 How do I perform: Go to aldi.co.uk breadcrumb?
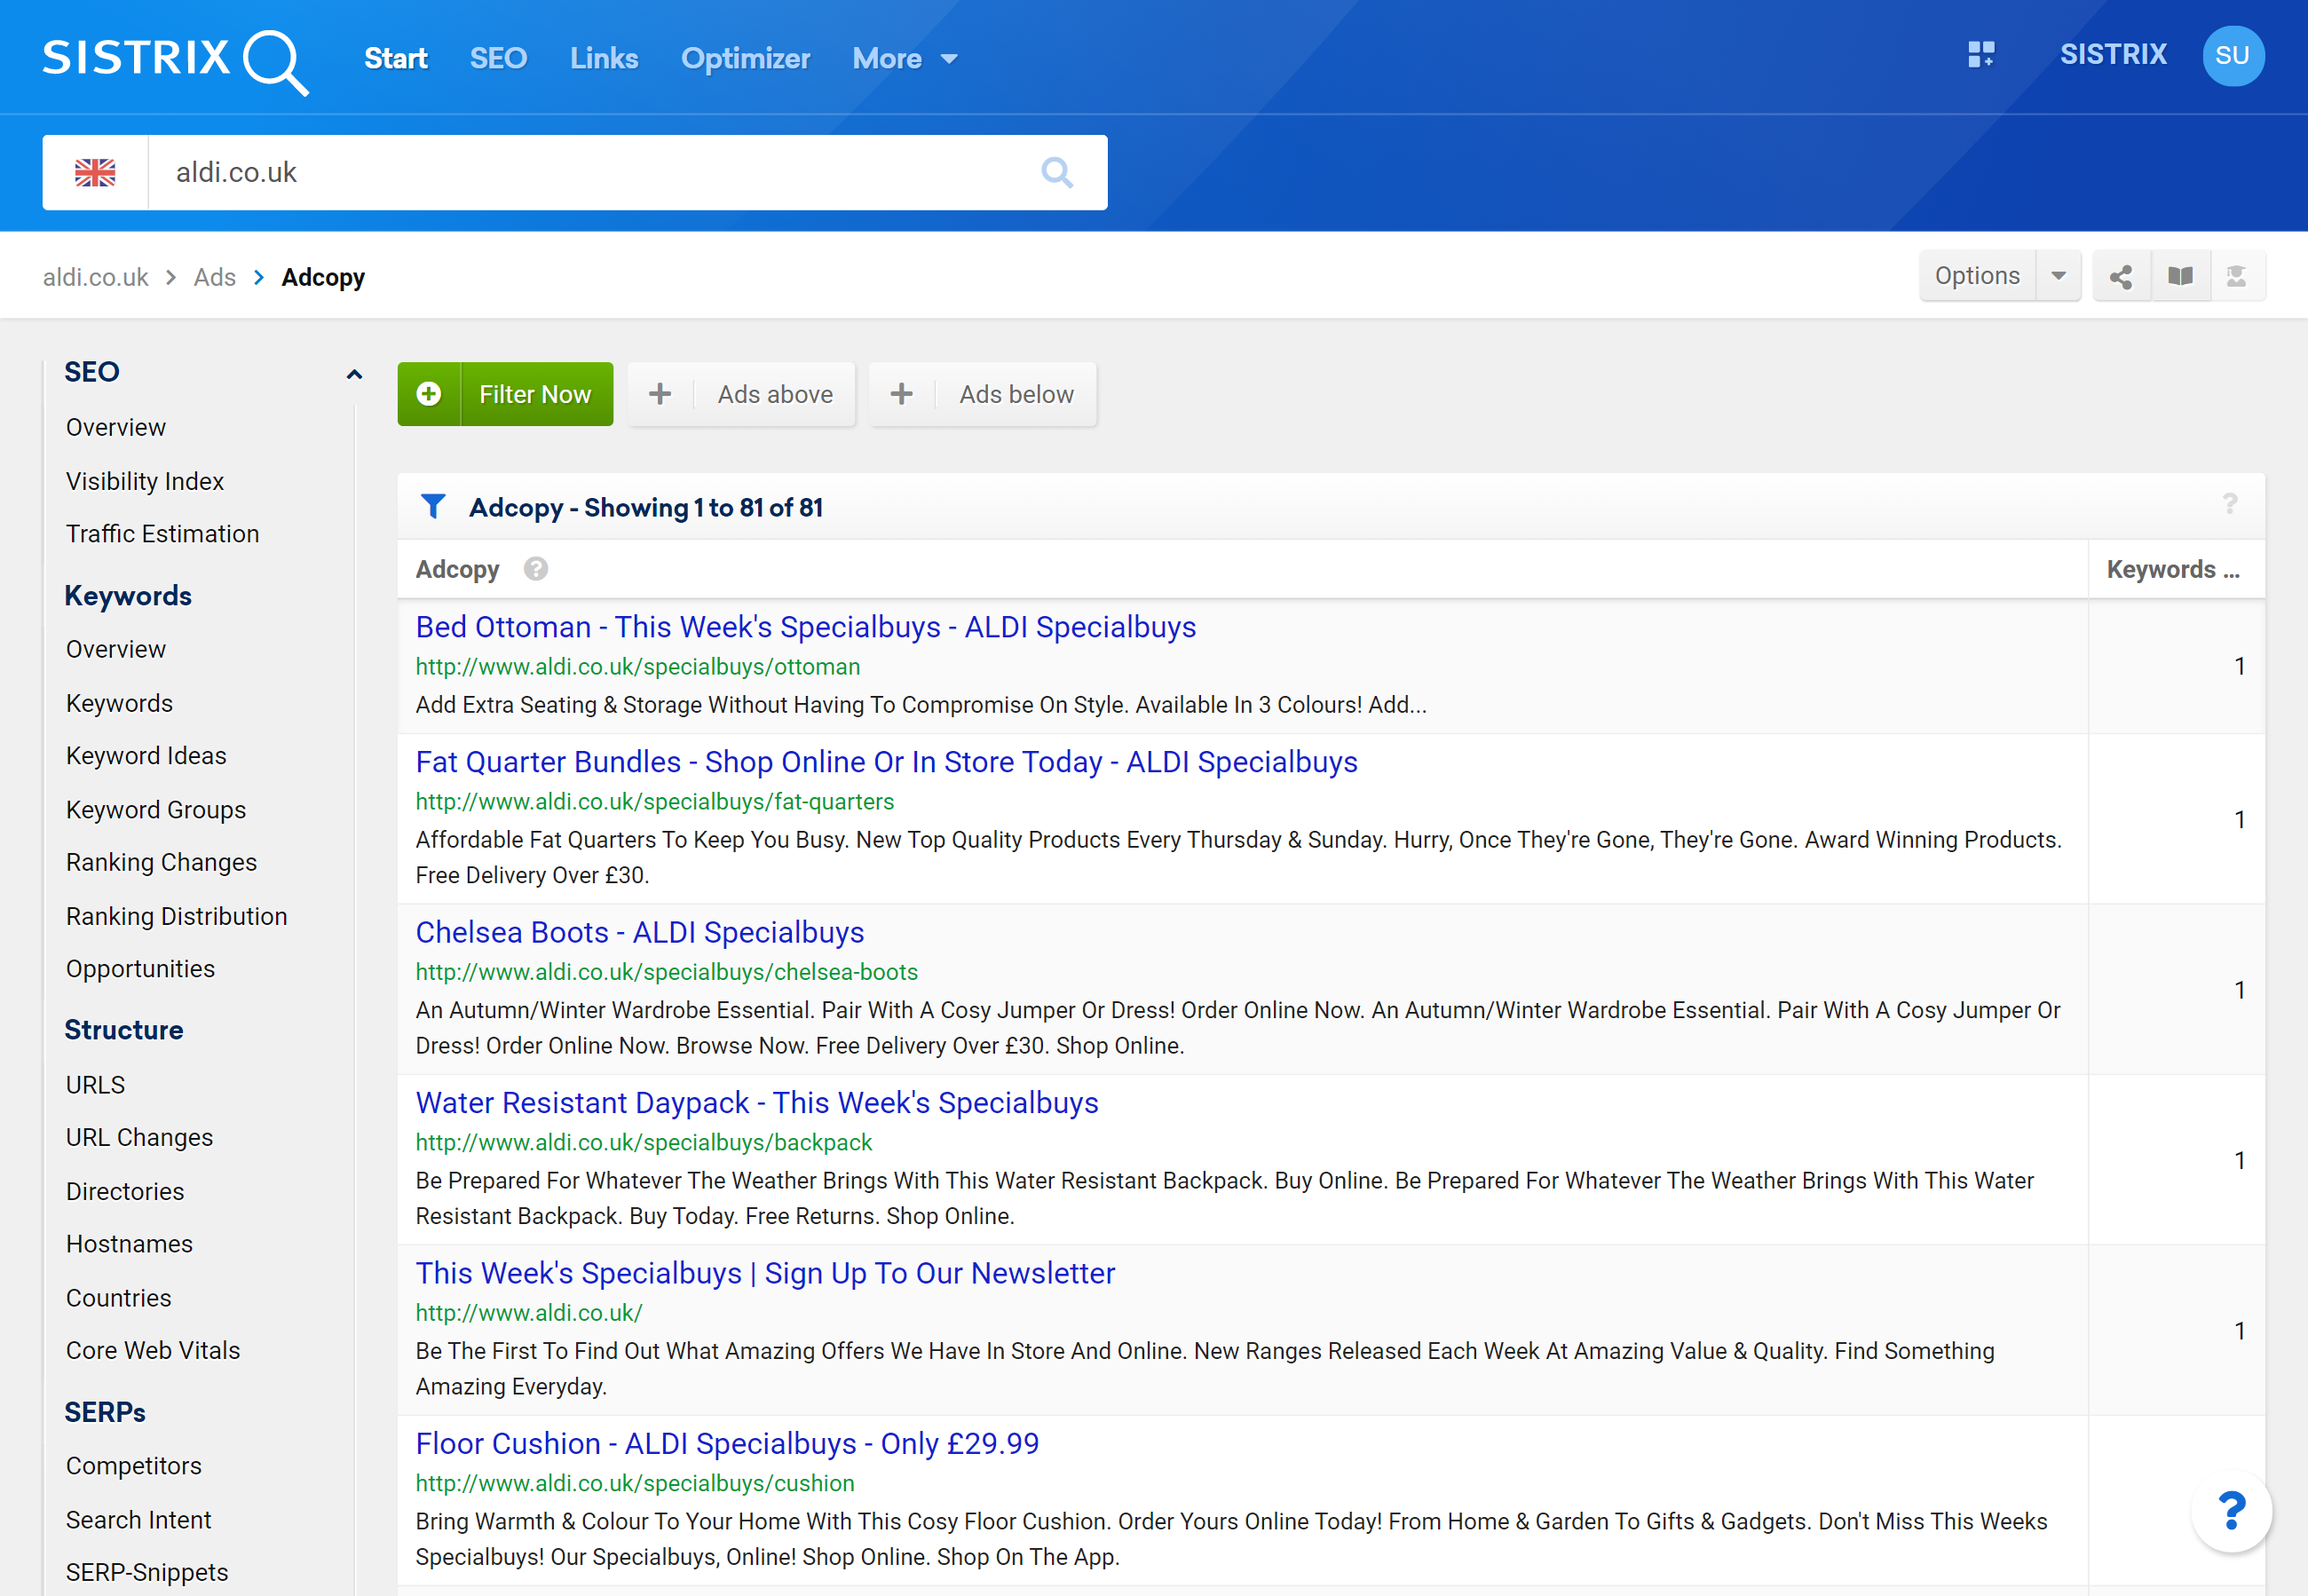[95, 277]
